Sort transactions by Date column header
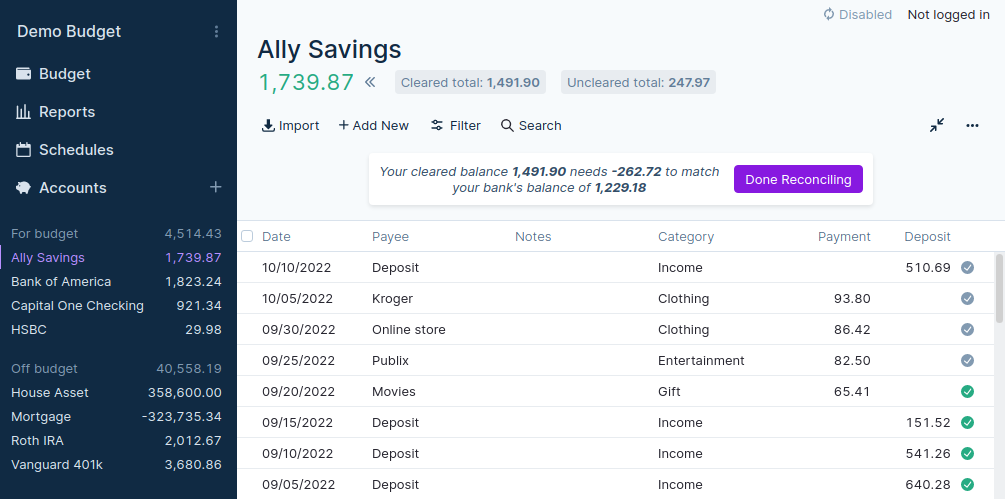This screenshot has width=1005, height=499. click(x=276, y=237)
